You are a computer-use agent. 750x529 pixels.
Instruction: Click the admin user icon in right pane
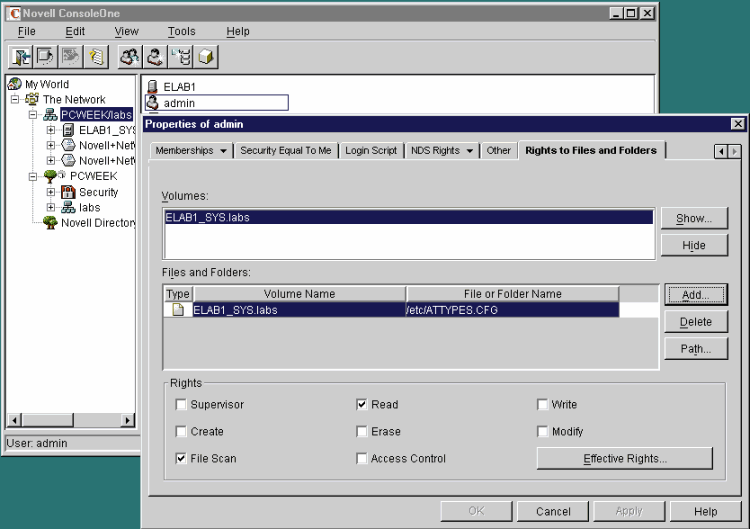pyautogui.click(x=153, y=102)
